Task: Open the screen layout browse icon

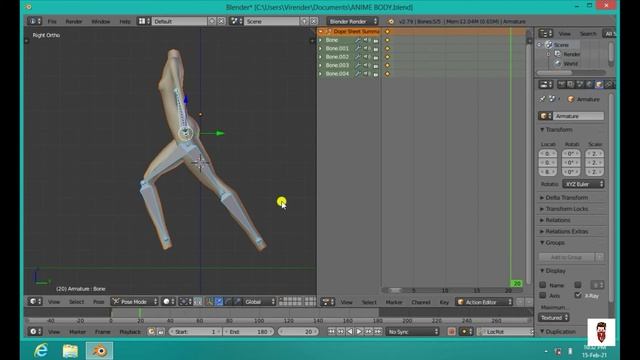Action: (x=143, y=21)
